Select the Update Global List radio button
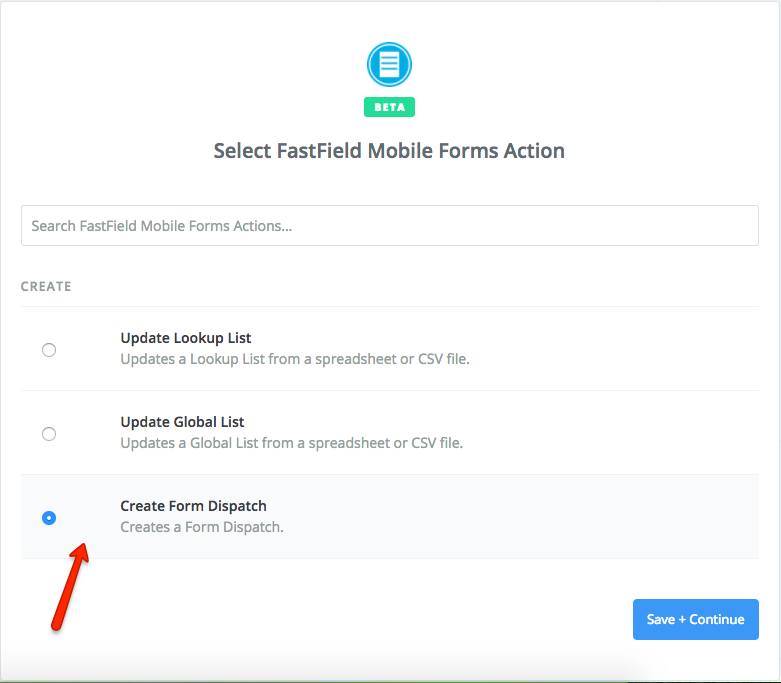781x683 pixels. [x=49, y=434]
